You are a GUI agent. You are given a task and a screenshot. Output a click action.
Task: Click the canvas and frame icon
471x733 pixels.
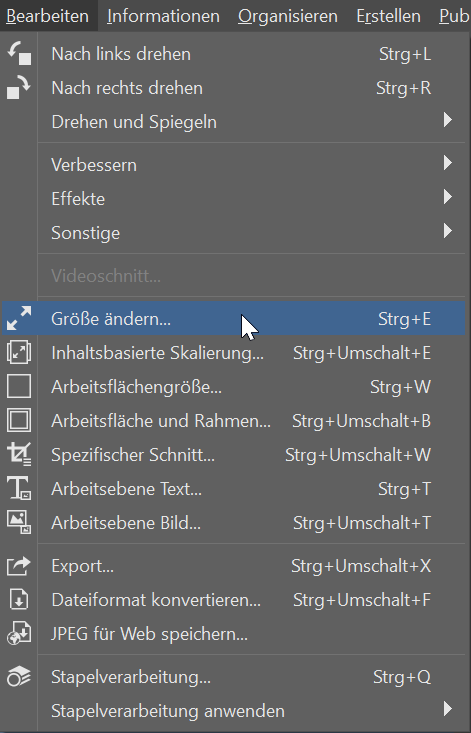tap(19, 420)
